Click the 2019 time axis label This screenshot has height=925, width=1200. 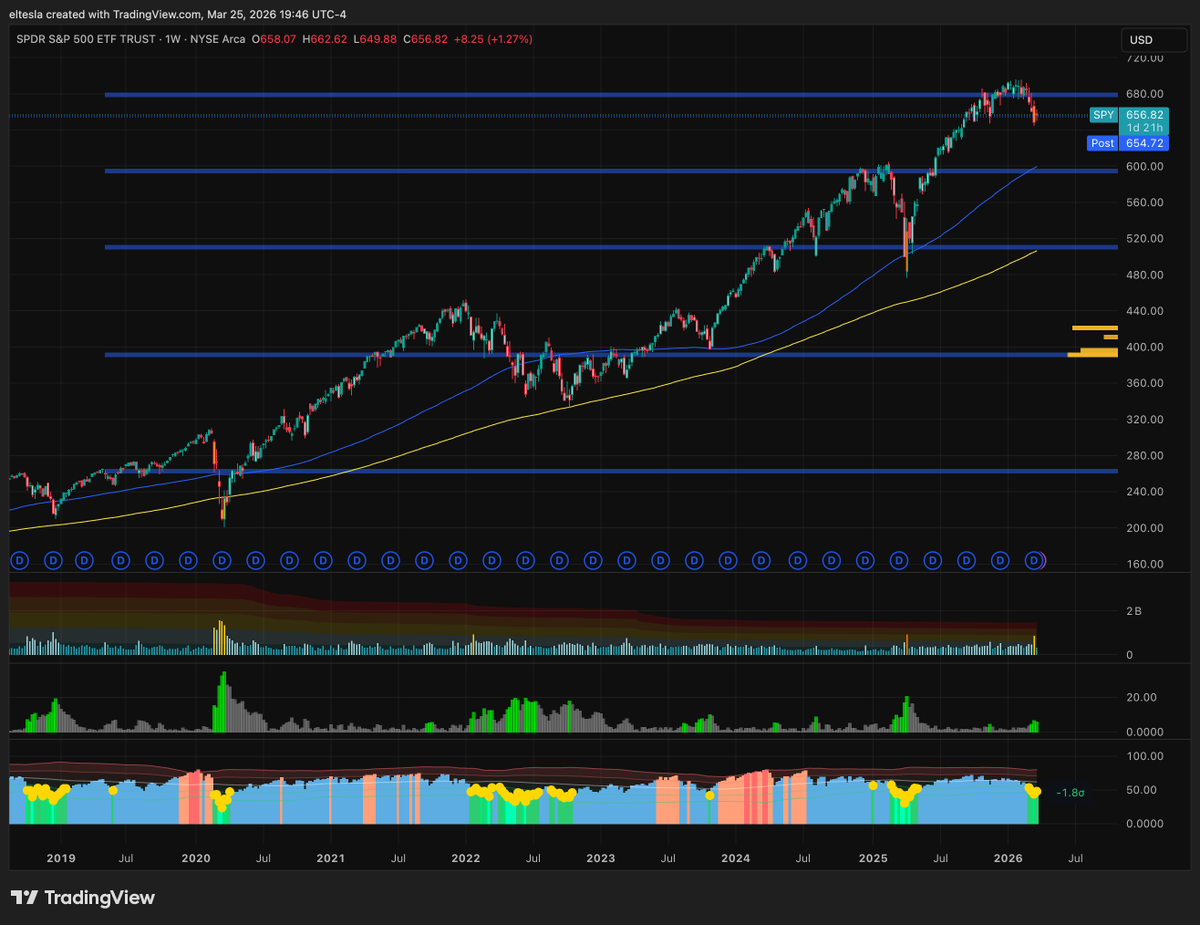coord(61,858)
